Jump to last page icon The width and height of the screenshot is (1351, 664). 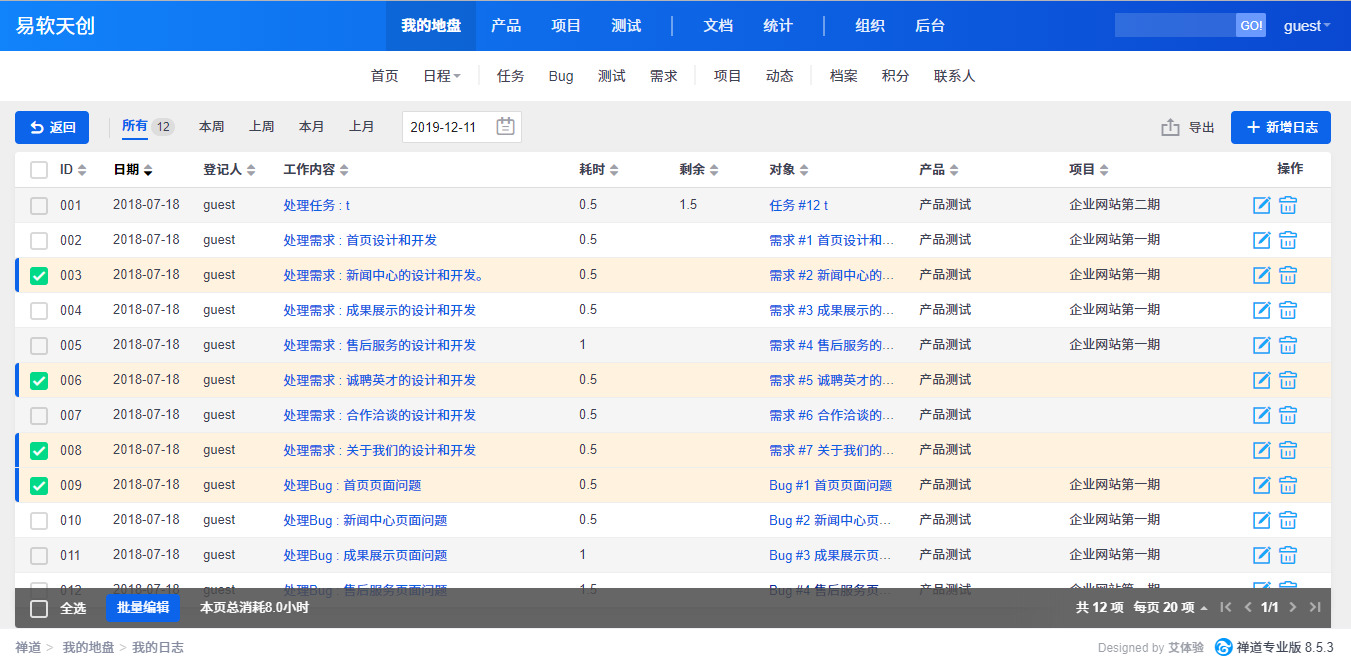[1315, 607]
